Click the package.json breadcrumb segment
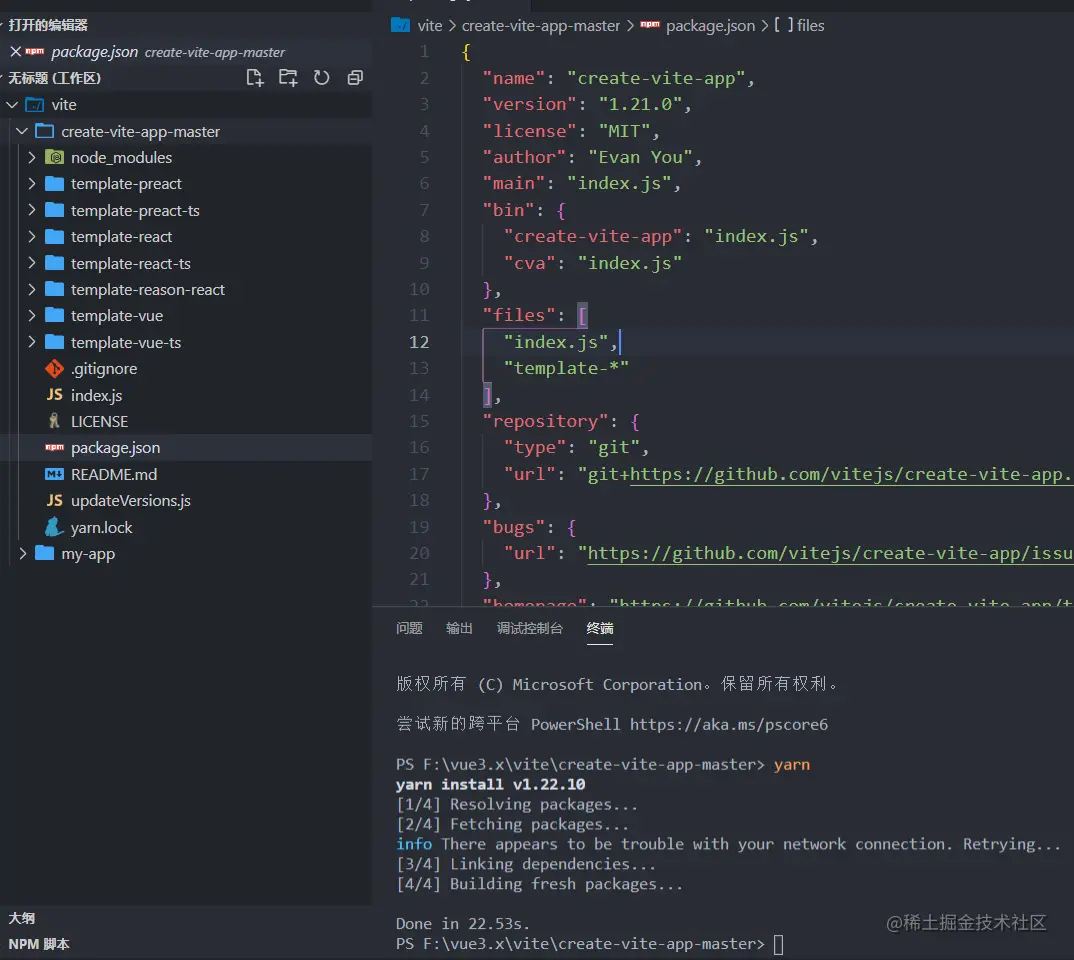Viewport: 1074px width, 960px height. (x=710, y=25)
